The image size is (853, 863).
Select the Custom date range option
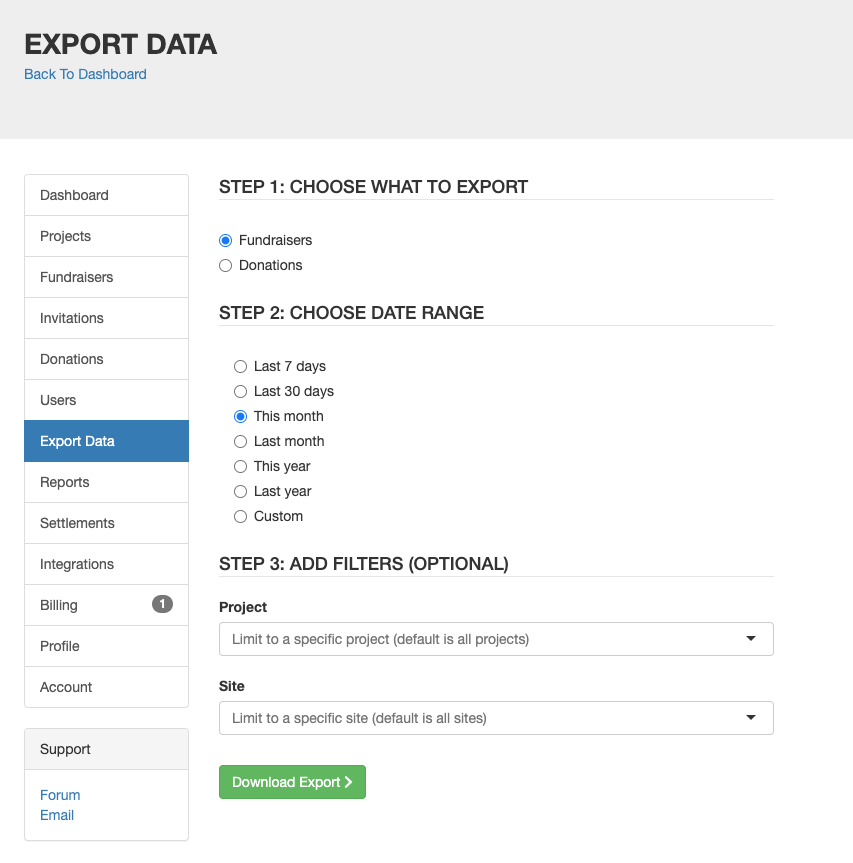click(x=240, y=517)
